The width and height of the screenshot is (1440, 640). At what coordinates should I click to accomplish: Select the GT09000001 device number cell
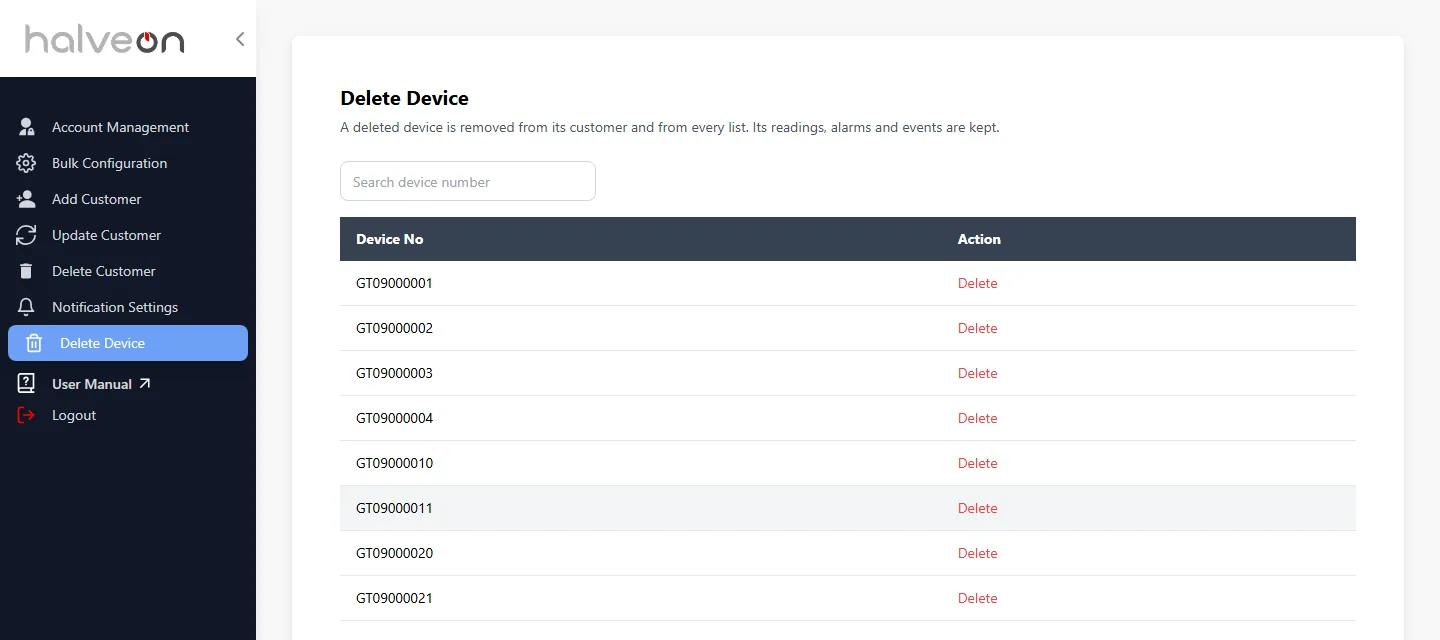click(394, 283)
